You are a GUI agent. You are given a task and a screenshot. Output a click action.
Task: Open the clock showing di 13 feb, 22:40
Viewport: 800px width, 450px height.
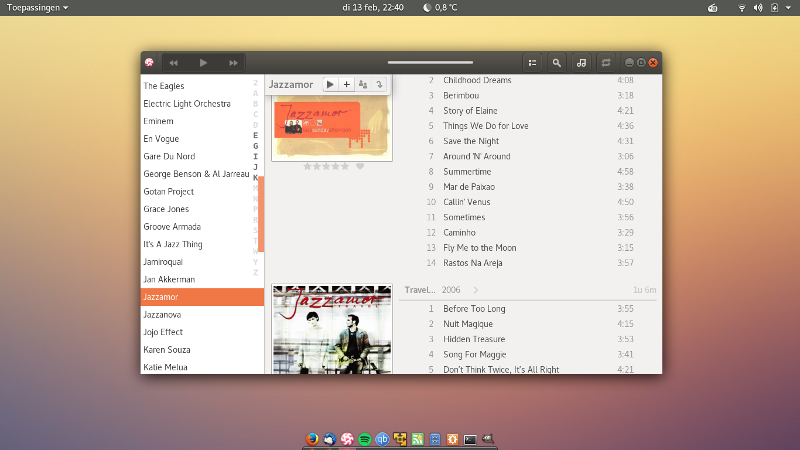click(x=373, y=8)
